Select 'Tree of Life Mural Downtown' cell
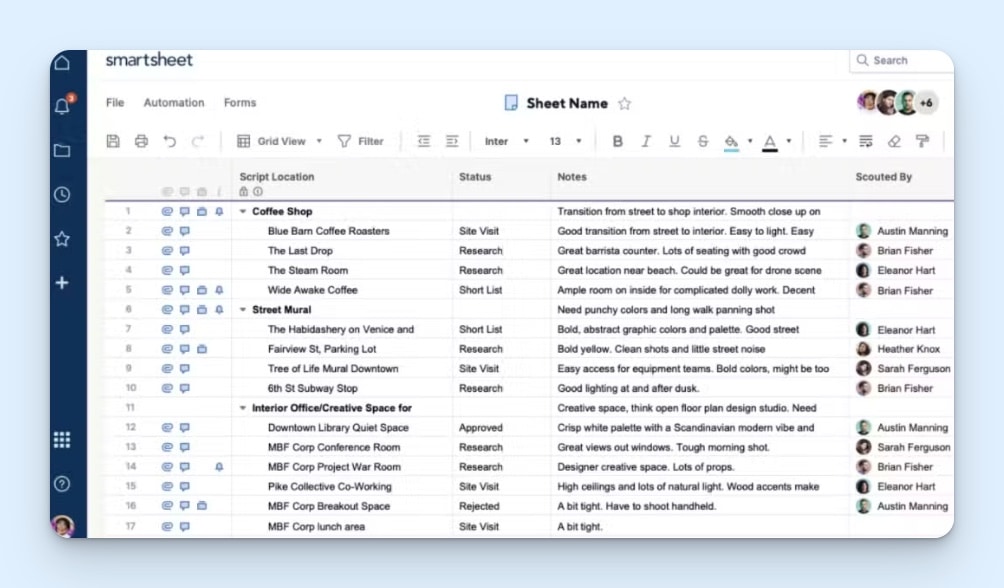1004x588 pixels. (343, 368)
